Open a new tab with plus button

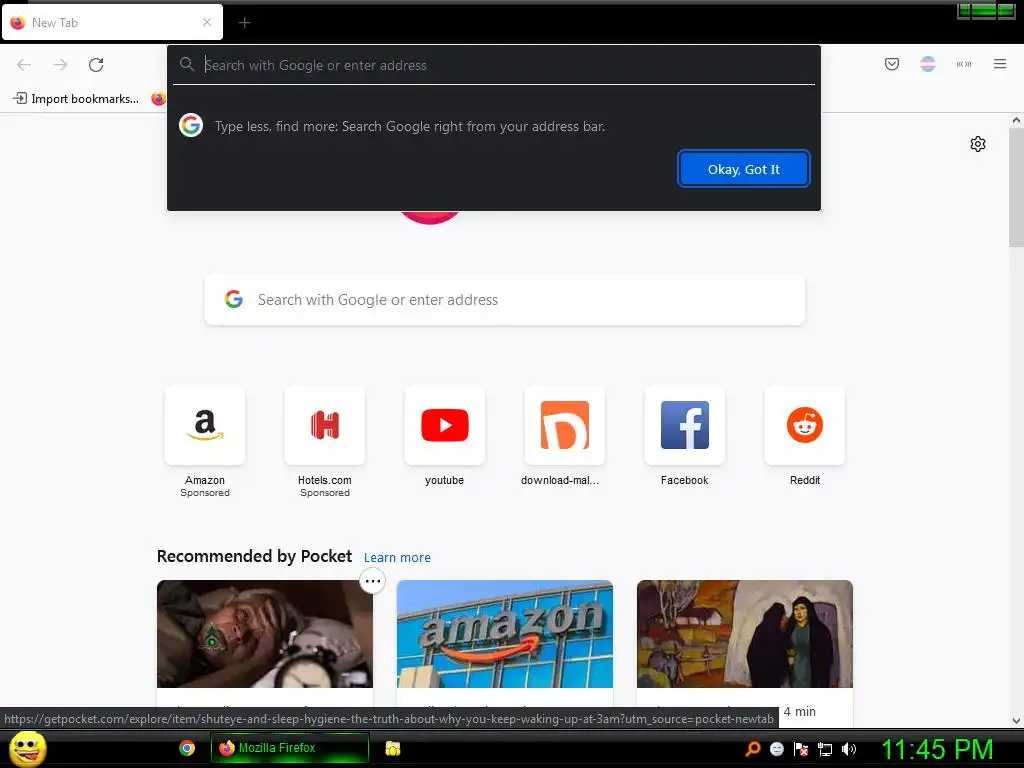244,23
